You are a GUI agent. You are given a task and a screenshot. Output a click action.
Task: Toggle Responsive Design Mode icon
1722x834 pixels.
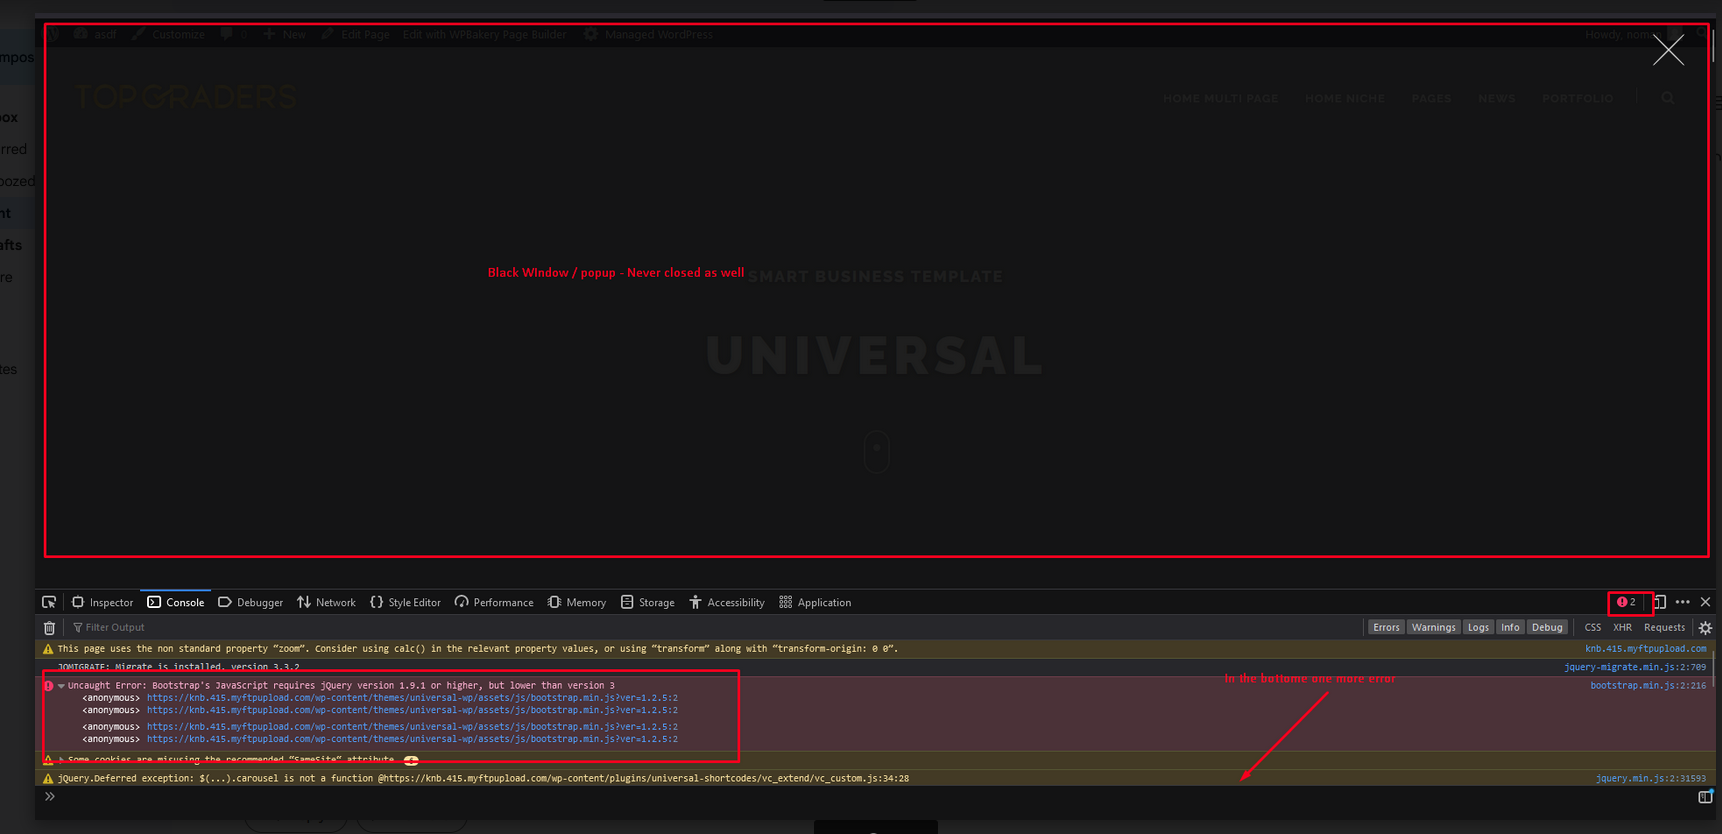pyautogui.click(x=1660, y=602)
